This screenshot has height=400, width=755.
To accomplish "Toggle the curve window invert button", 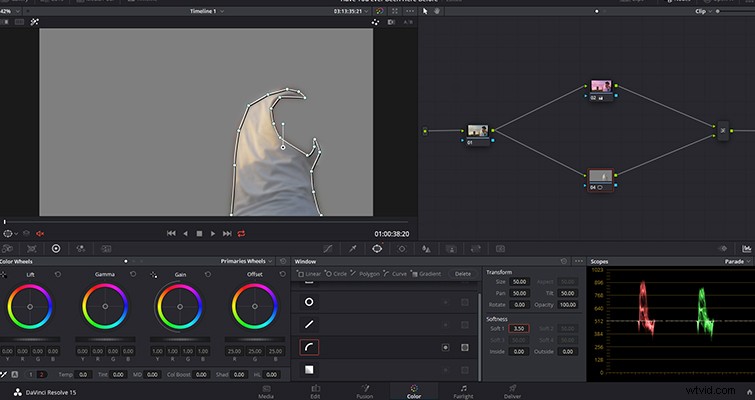I will [x=445, y=347].
